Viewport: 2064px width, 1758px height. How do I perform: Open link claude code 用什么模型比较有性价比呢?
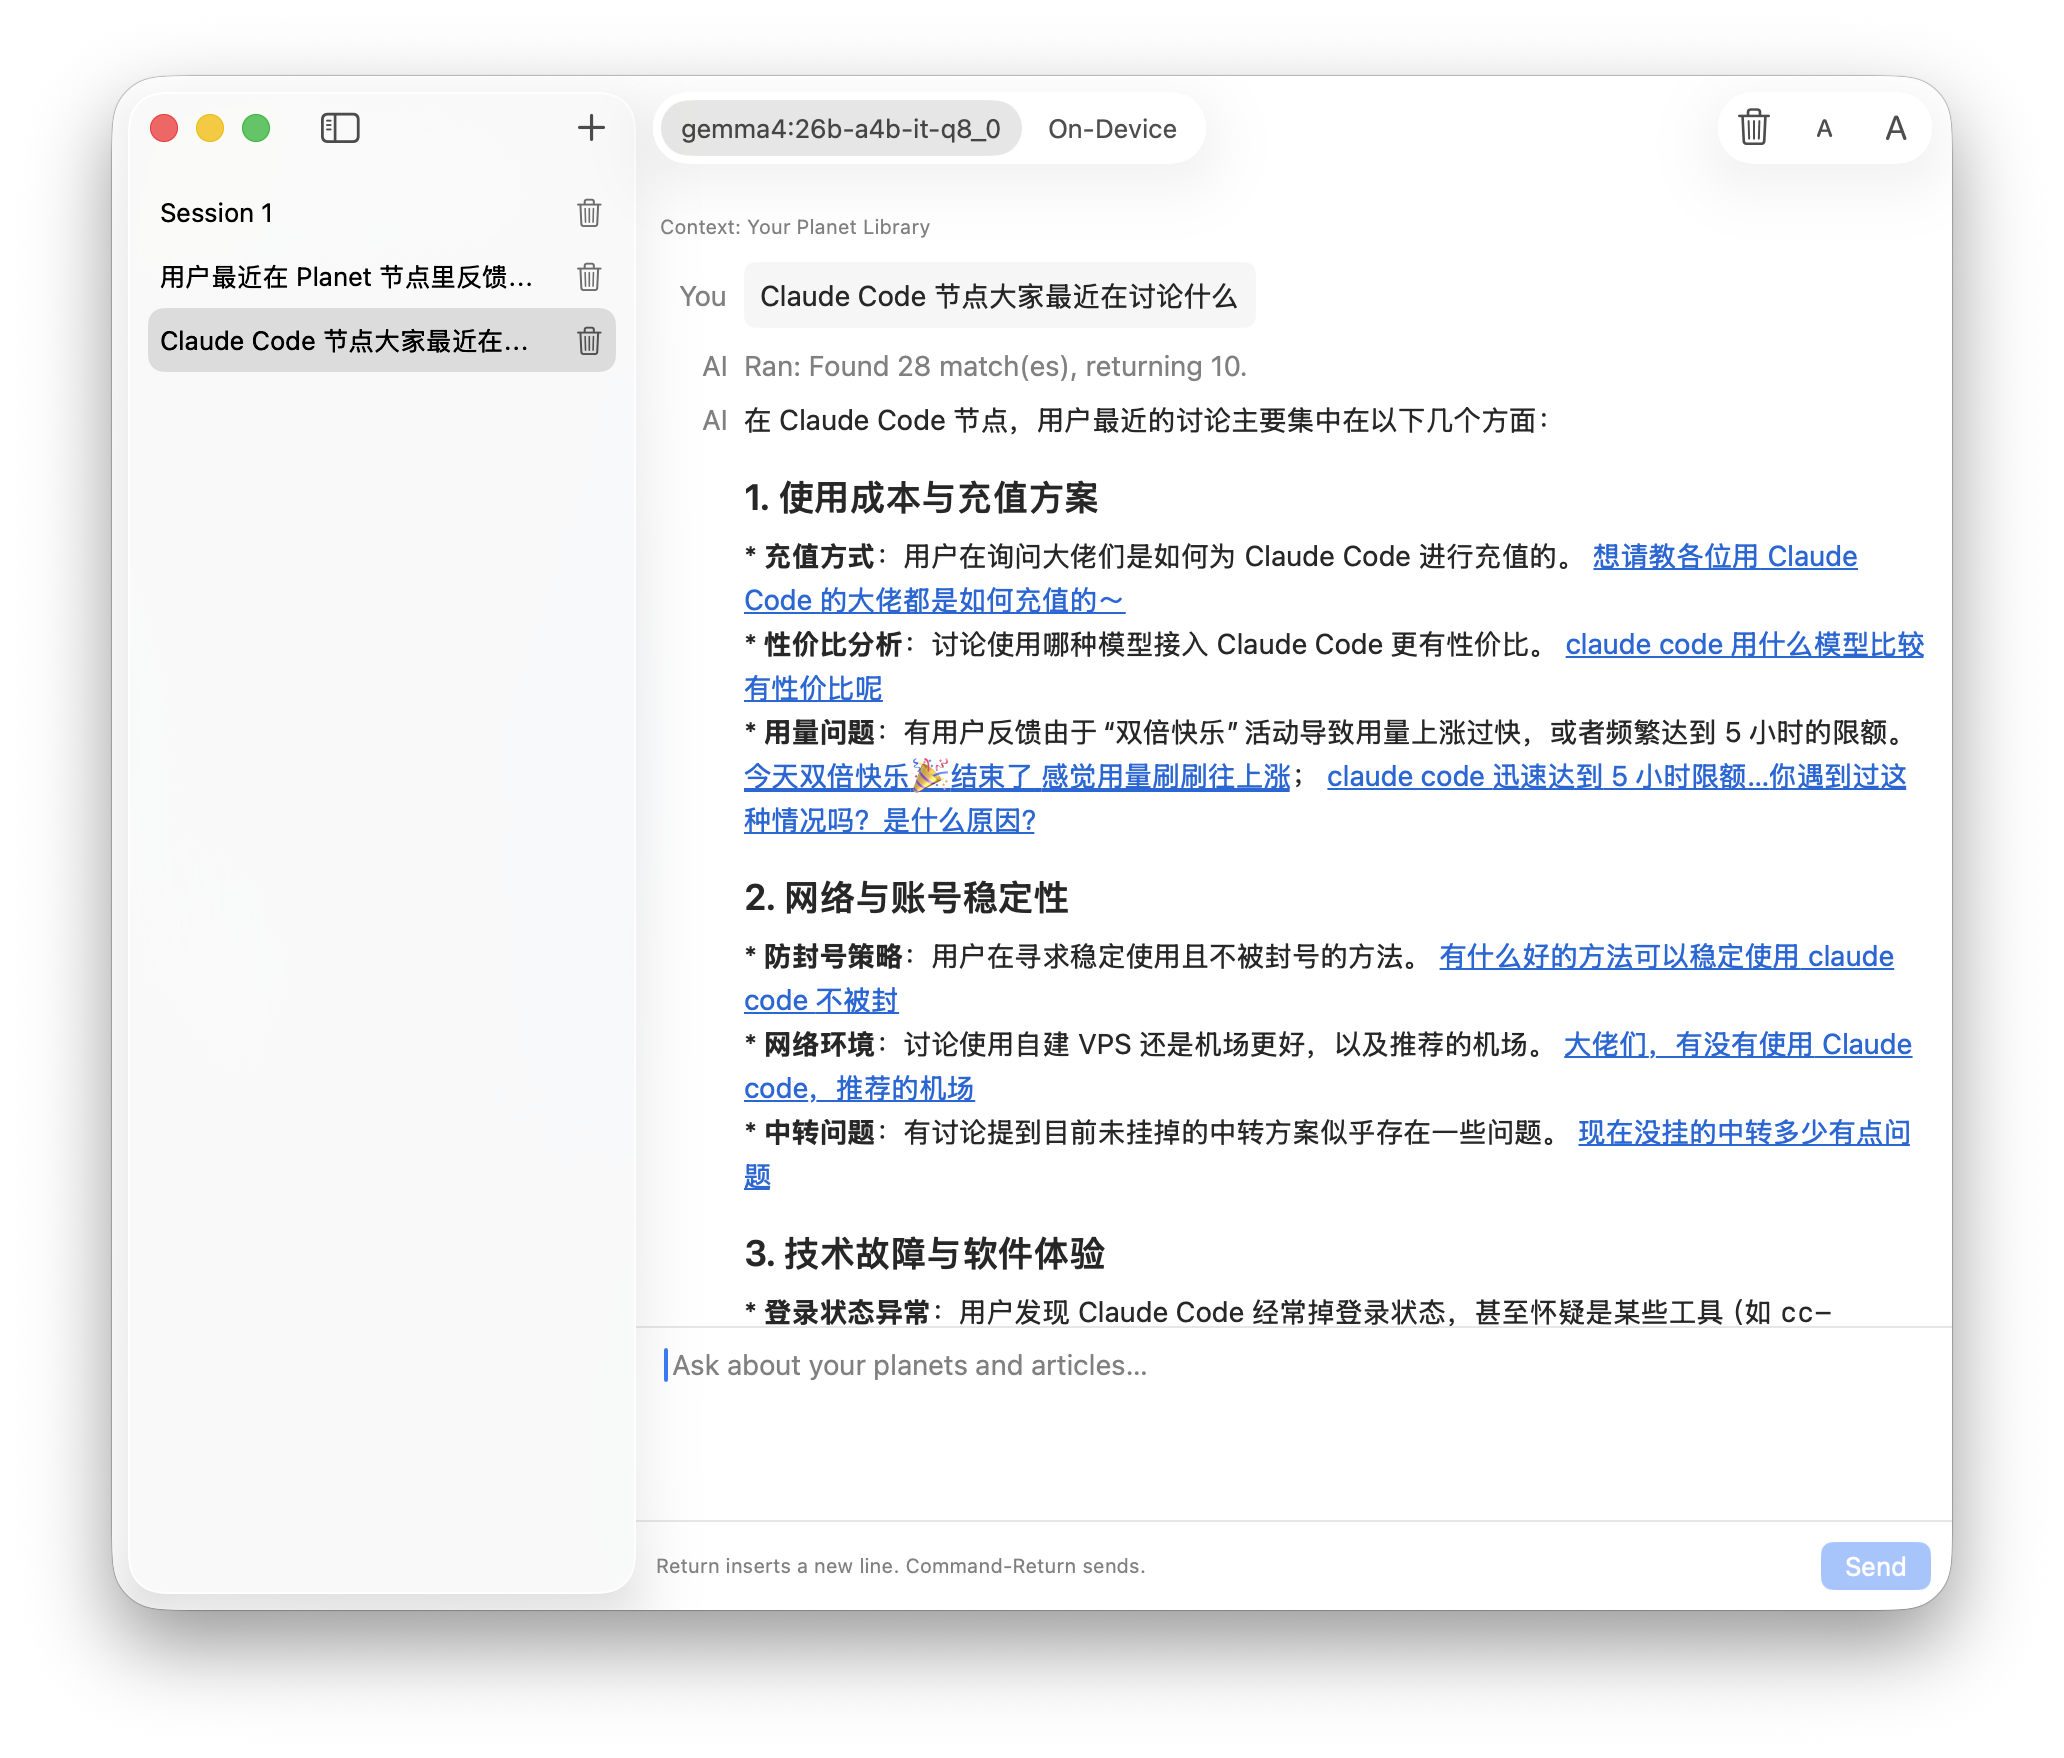(x=1743, y=645)
